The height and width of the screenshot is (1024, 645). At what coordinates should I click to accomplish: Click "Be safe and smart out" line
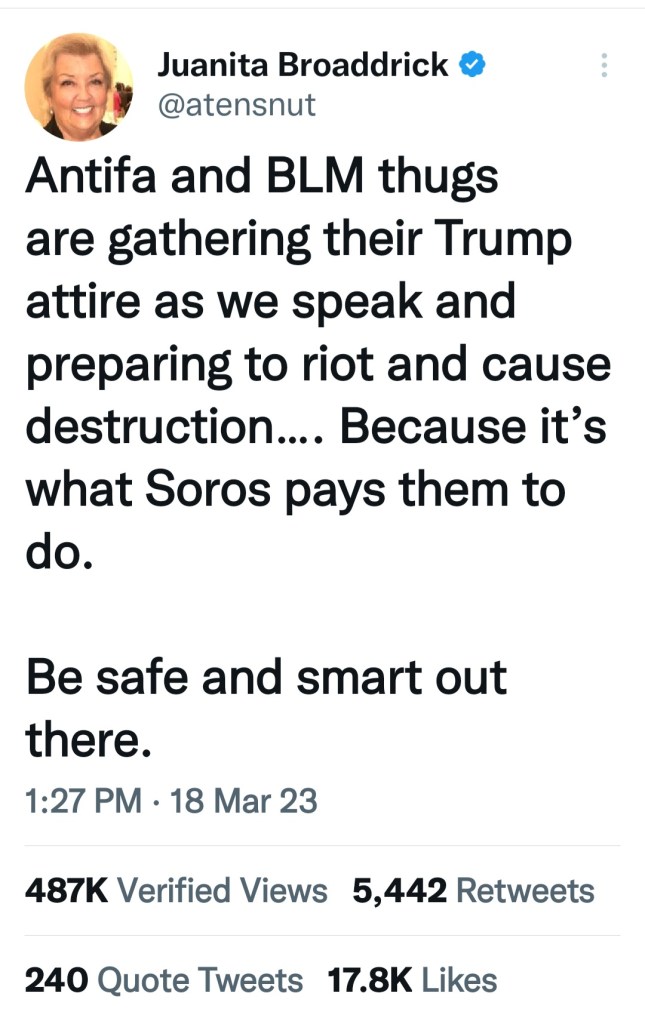point(266,677)
